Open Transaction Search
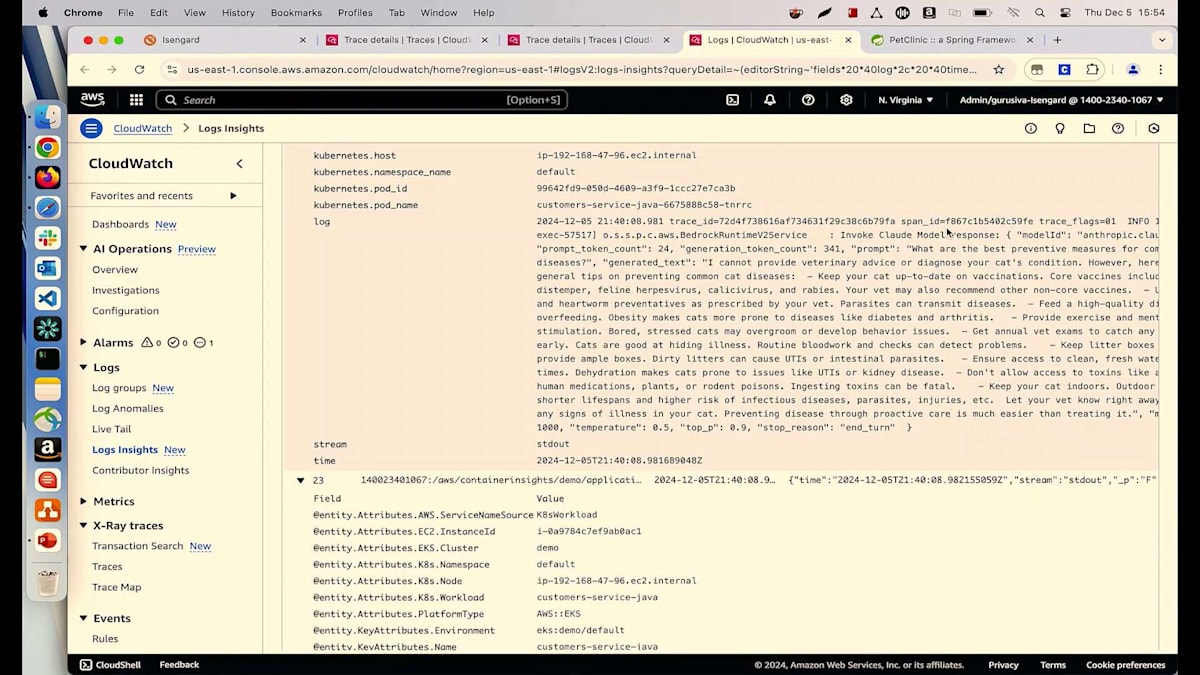Screen dimensions: 1200x675 138,546
